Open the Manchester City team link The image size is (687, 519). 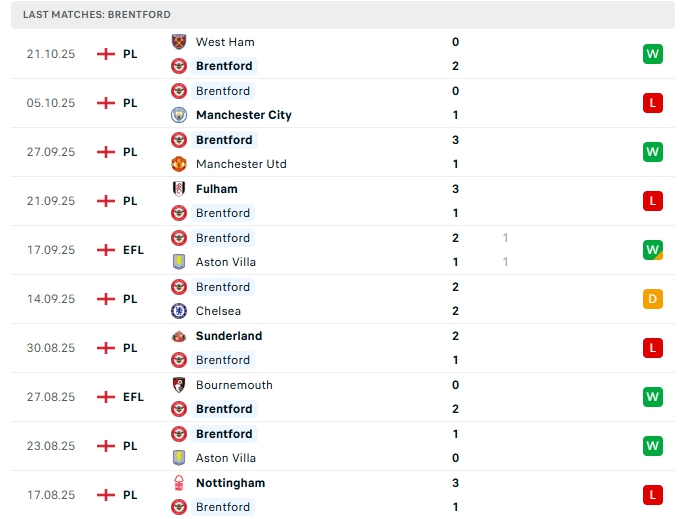pos(244,115)
